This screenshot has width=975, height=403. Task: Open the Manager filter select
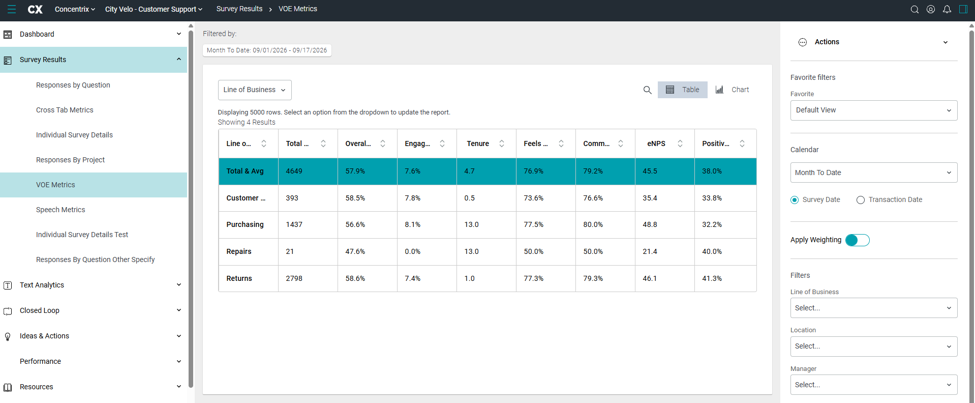pyautogui.click(x=874, y=385)
